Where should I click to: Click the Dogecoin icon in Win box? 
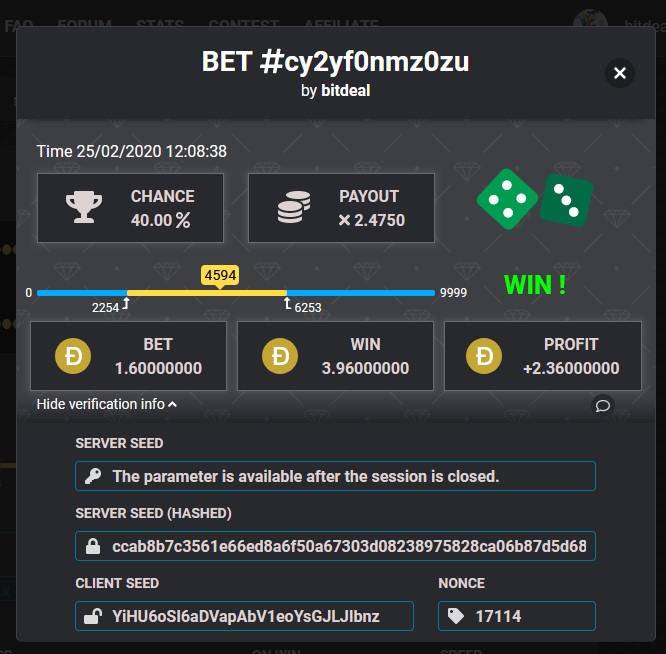(279, 356)
